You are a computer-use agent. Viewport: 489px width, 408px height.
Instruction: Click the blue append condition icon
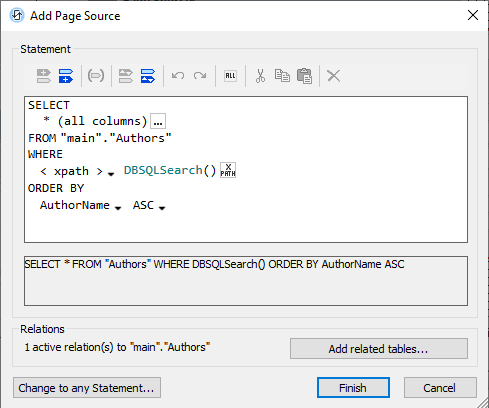point(66,76)
